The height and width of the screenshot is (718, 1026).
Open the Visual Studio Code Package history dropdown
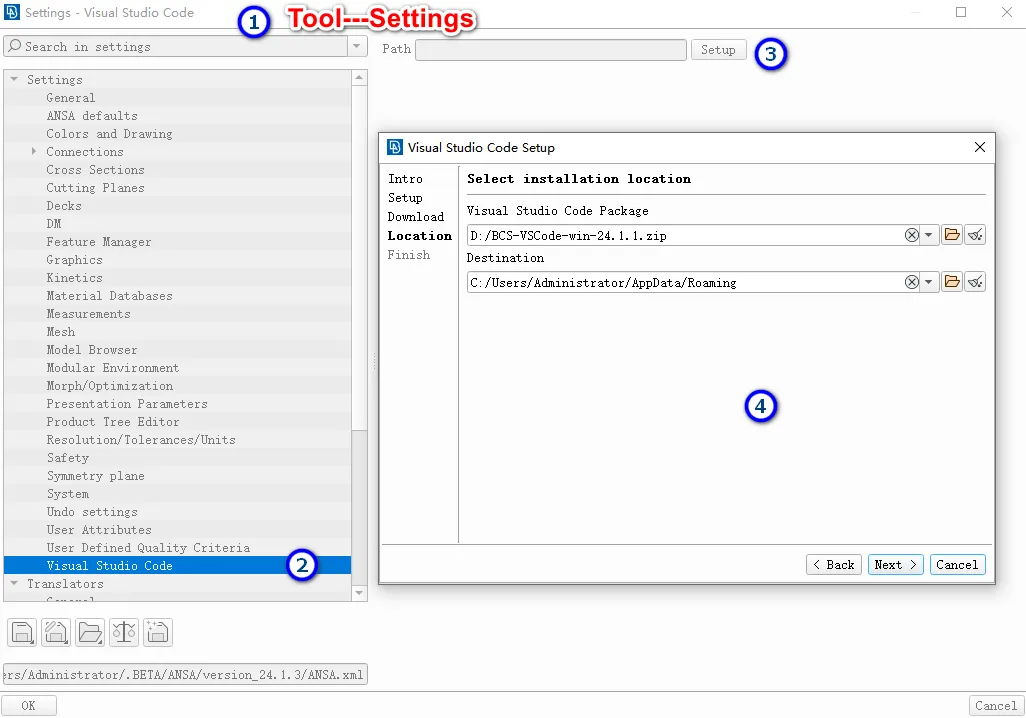click(929, 235)
